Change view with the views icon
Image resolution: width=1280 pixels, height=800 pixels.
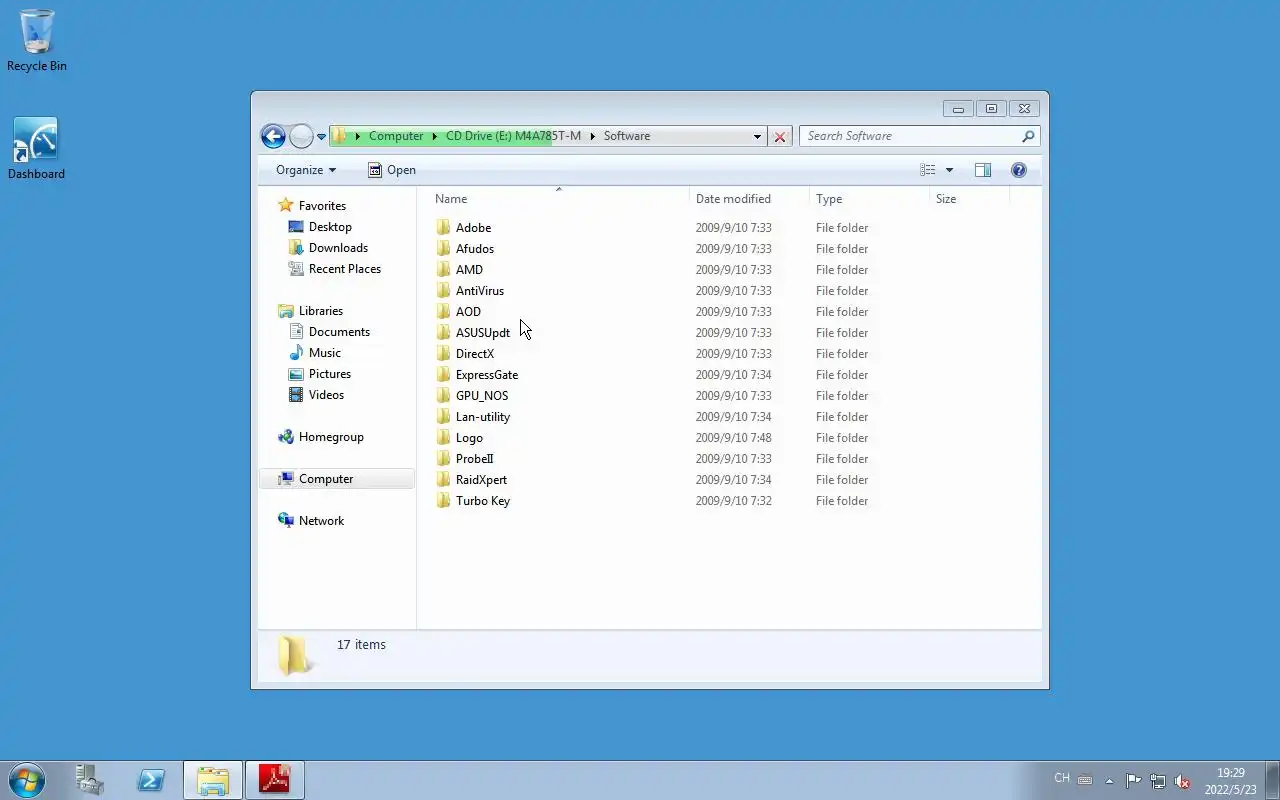pyautogui.click(x=928, y=170)
